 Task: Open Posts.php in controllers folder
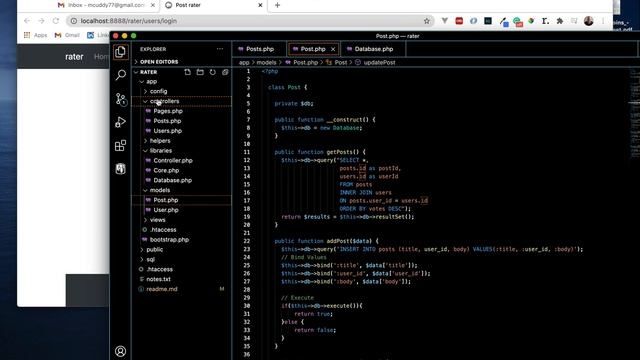click(167, 121)
